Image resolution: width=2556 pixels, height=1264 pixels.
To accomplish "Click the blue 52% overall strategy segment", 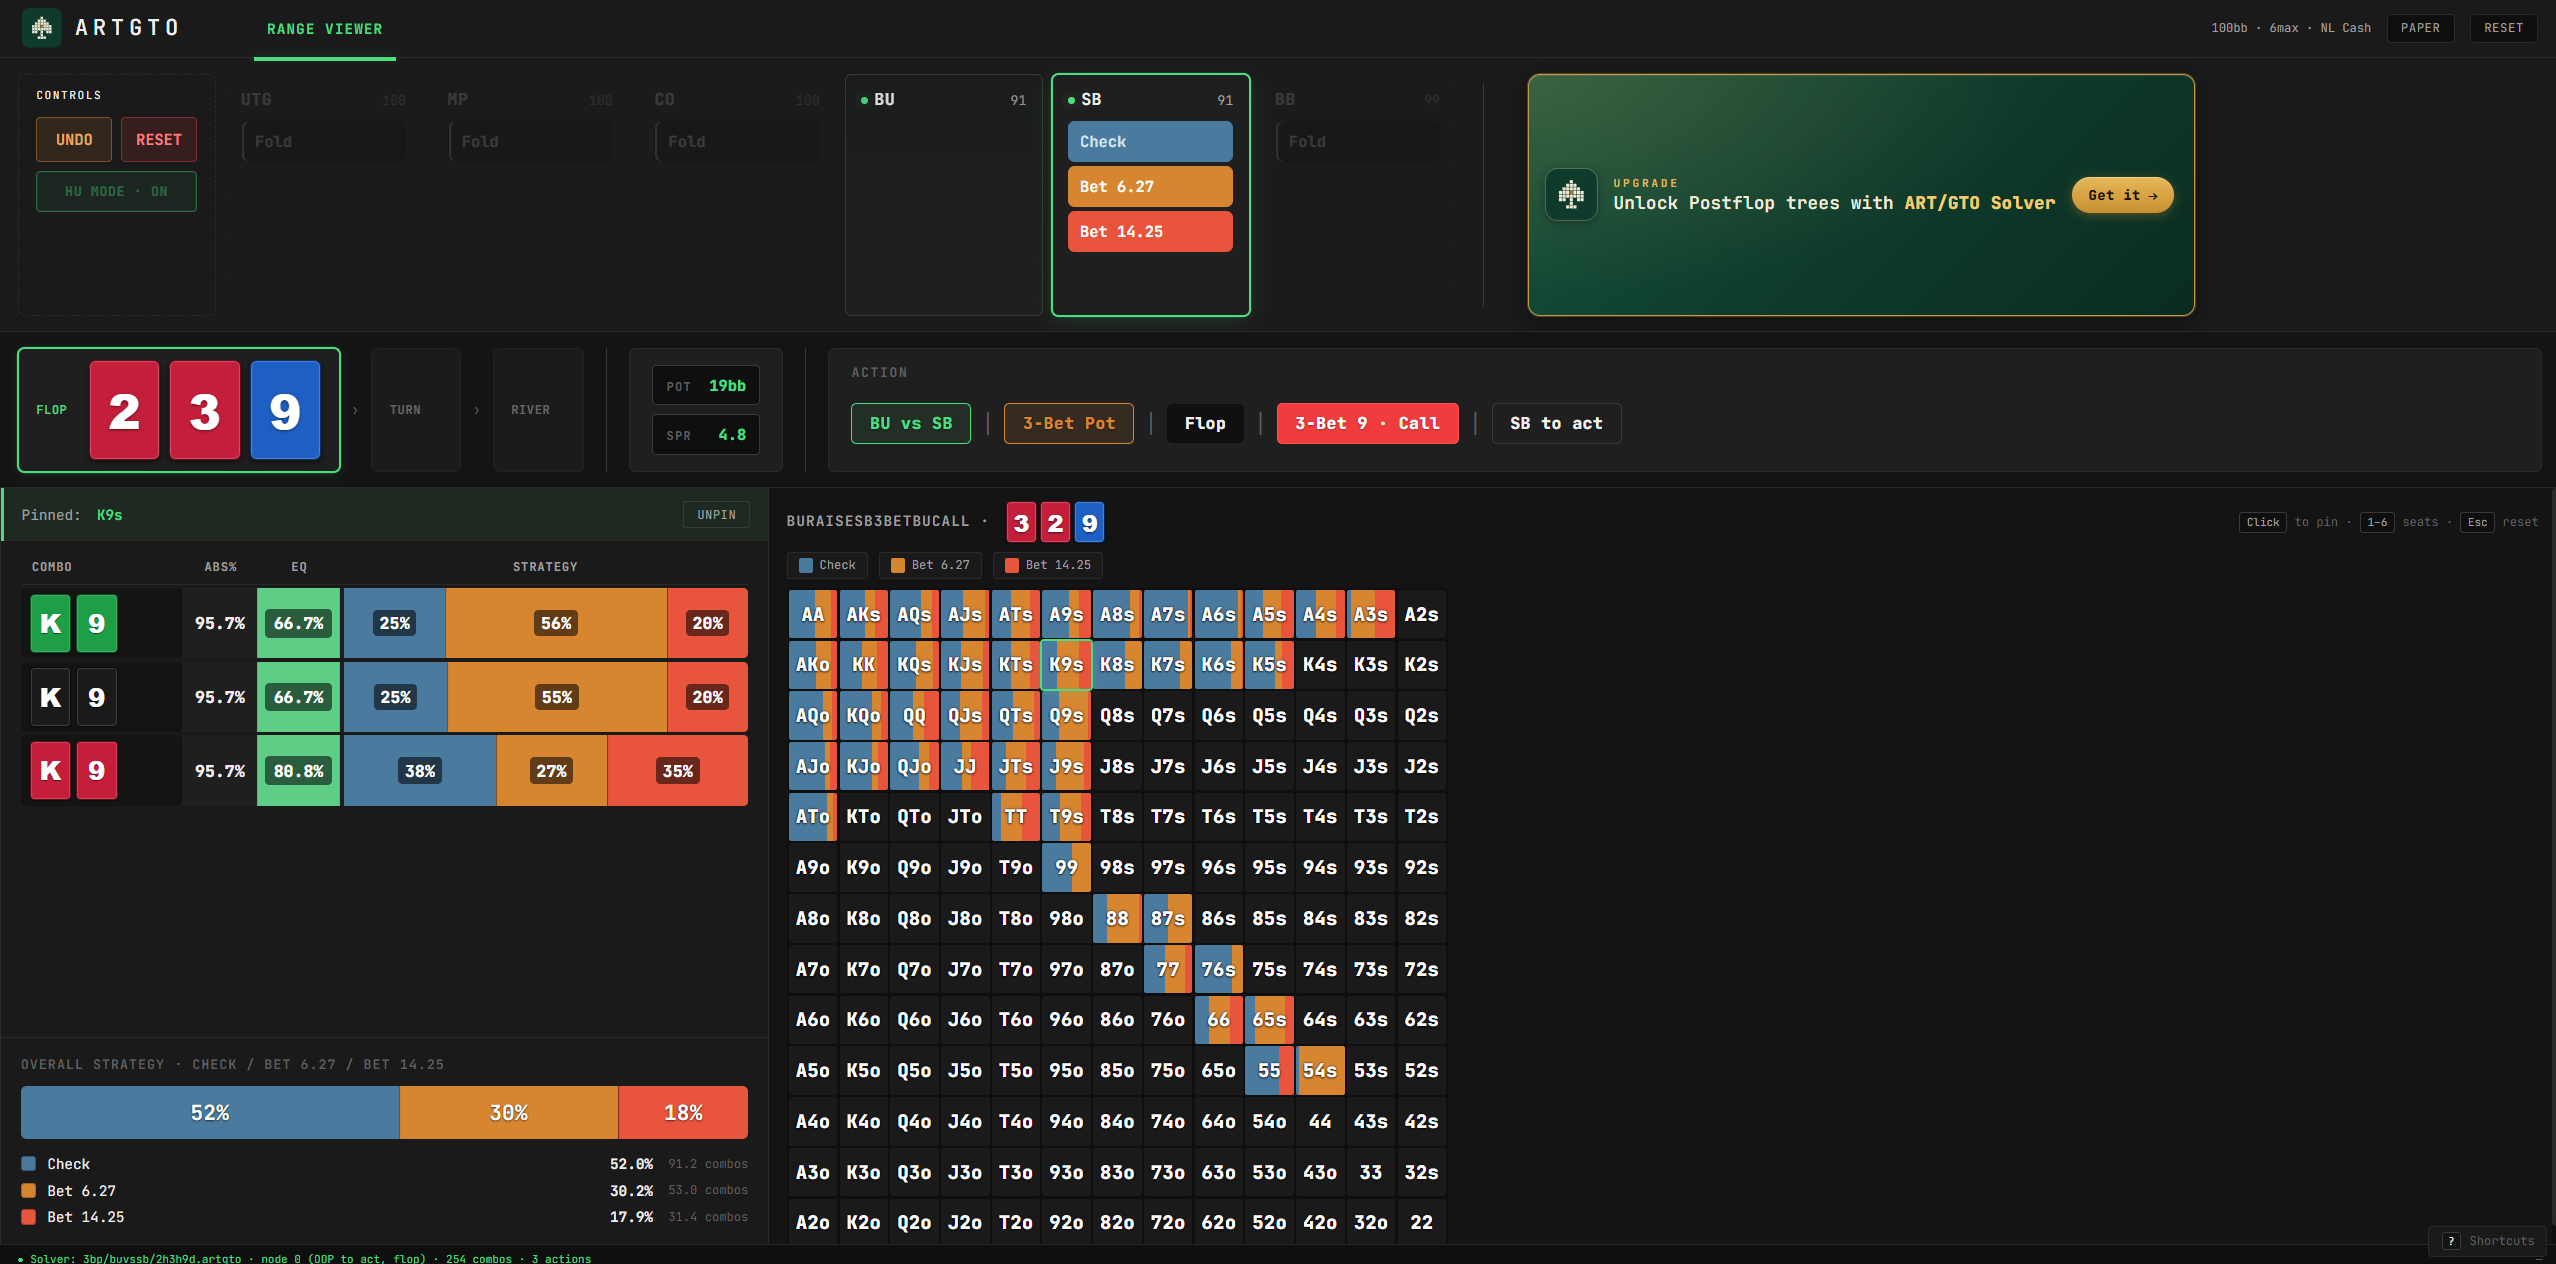I will click(210, 1112).
